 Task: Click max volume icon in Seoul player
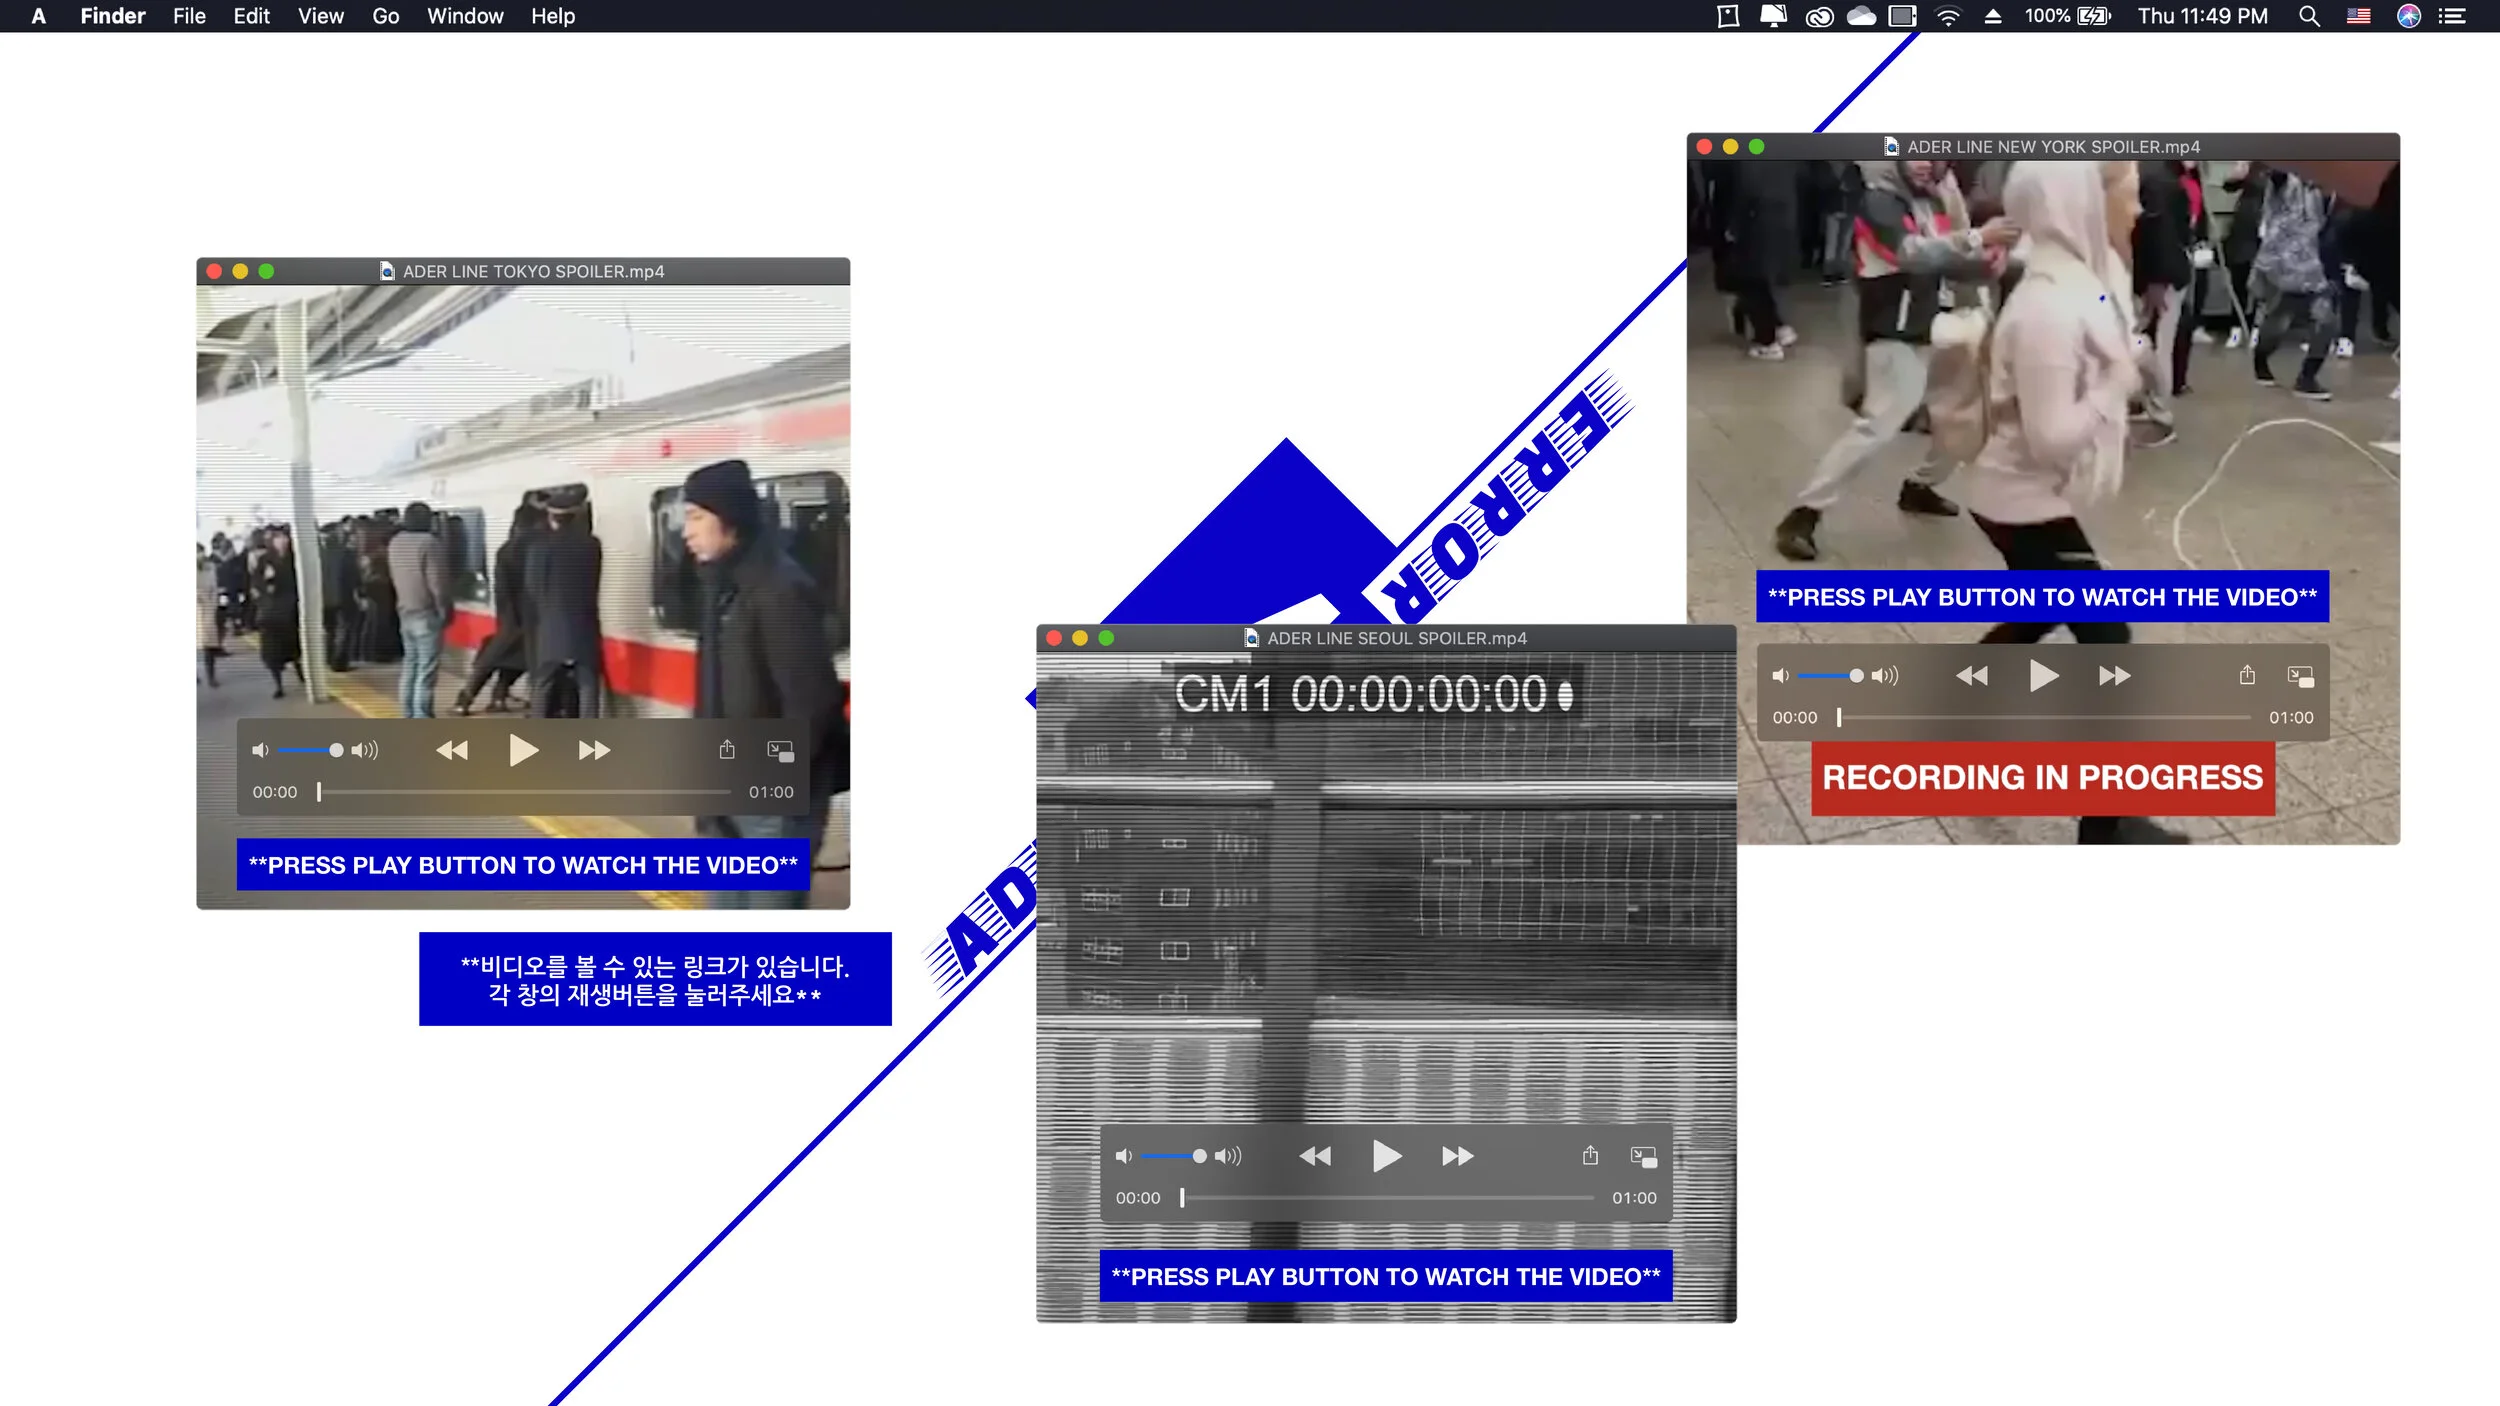click(x=1228, y=1156)
